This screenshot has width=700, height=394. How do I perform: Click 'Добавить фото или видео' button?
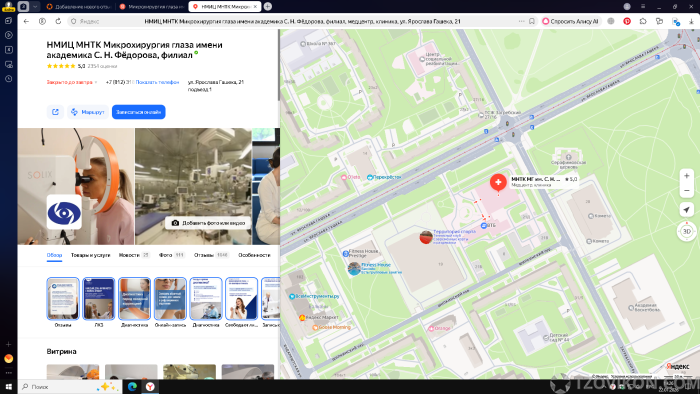[208, 223]
